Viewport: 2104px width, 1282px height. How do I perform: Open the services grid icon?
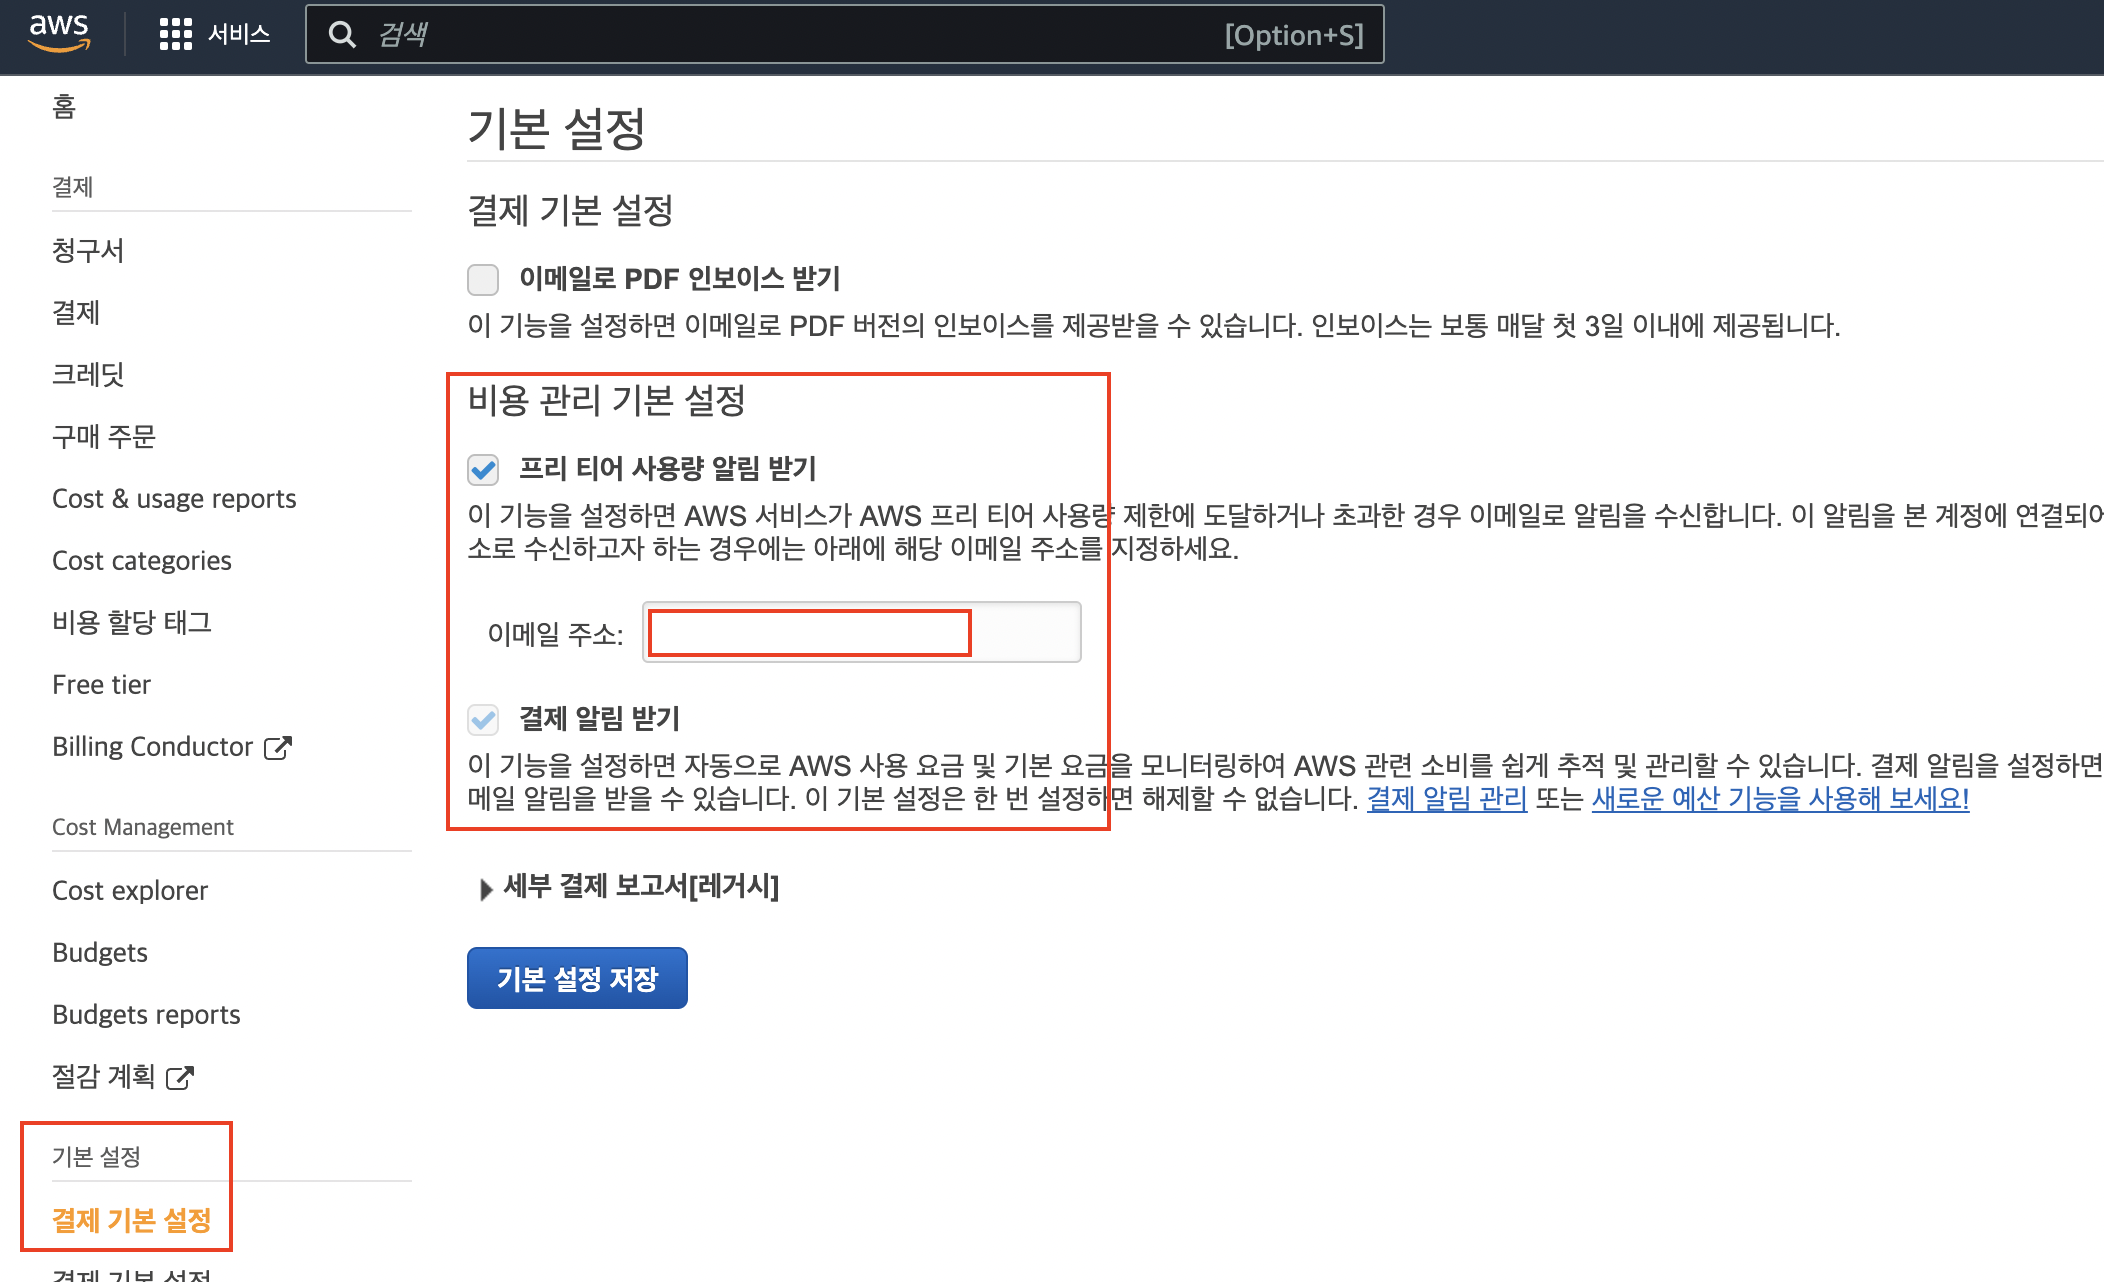(175, 34)
